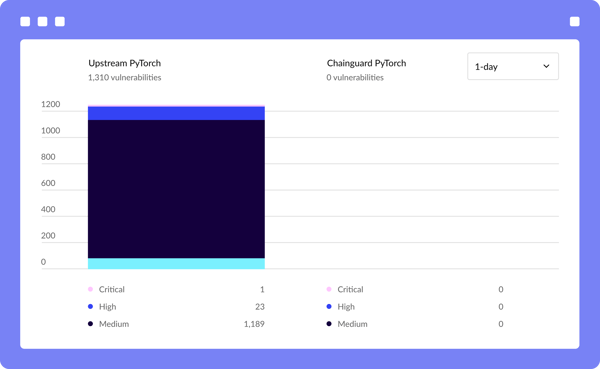The image size is (600, 369).
Task: Select the '1,310 vulnerabilities' subtitle
Action: pyautogui.click(x=124, y=77)
